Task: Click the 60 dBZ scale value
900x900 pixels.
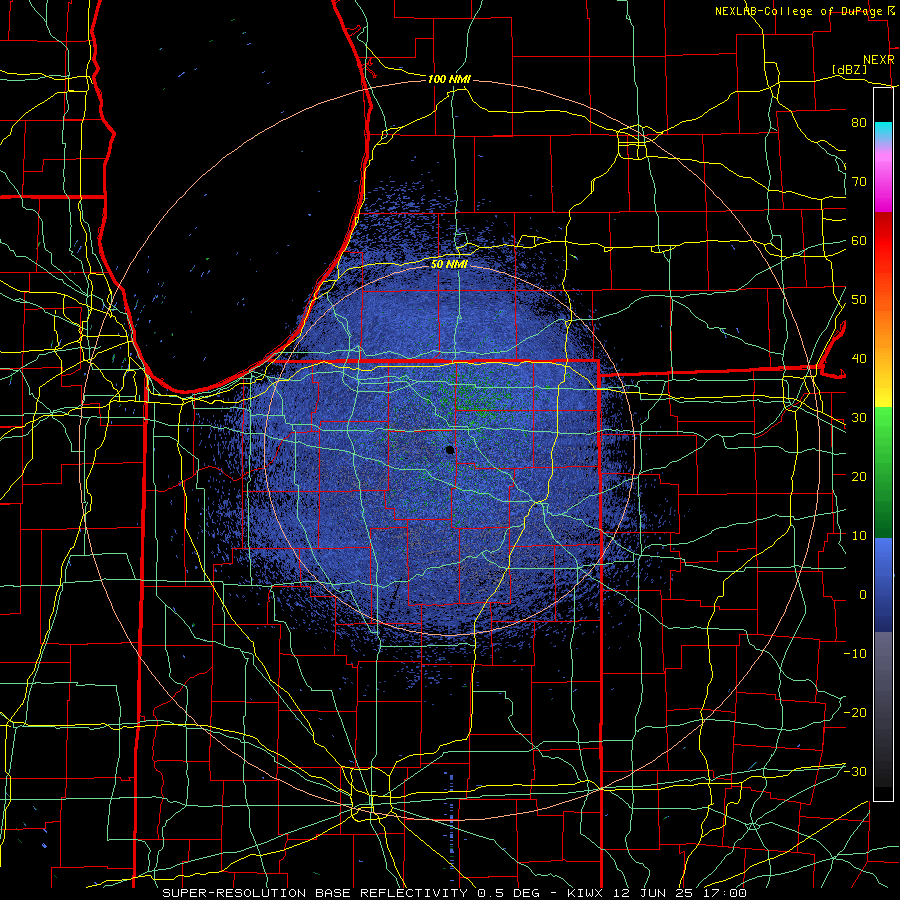Action: tap(859, 240)
